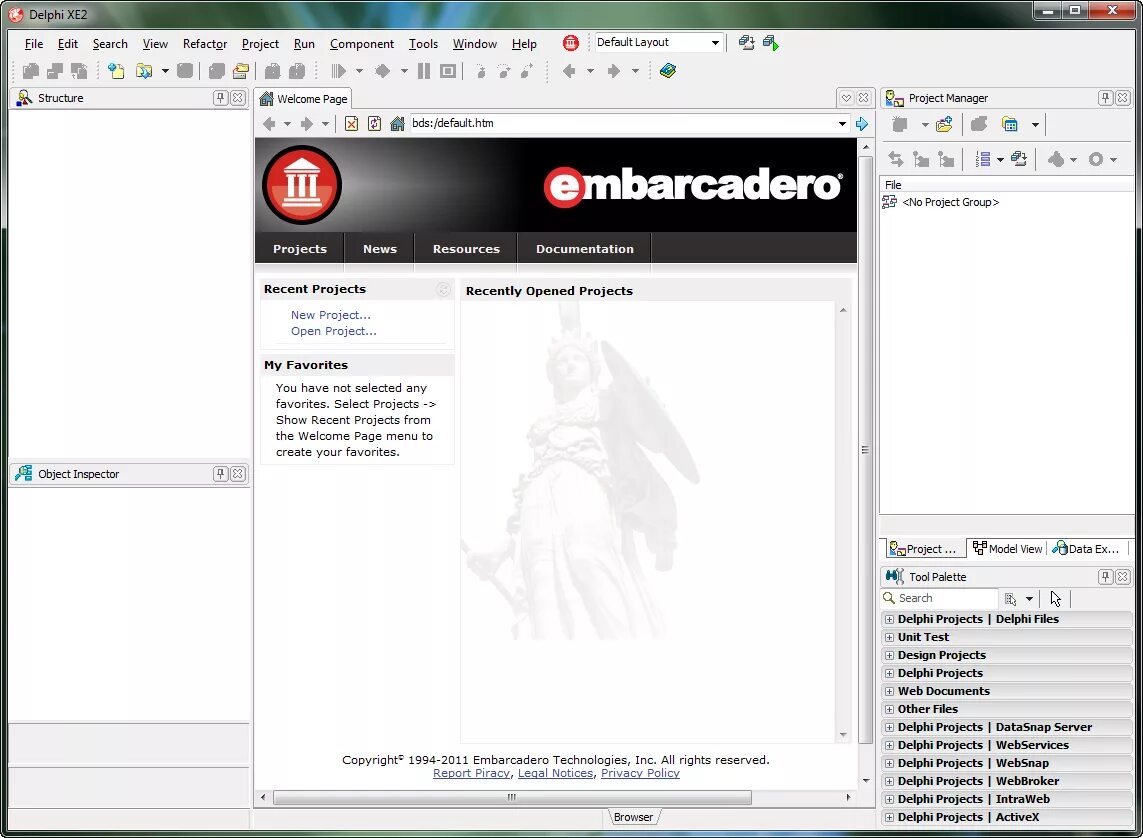The image size is (1143, 838).
Task: Click the Report Piracy link
Action: click(471, 773)
